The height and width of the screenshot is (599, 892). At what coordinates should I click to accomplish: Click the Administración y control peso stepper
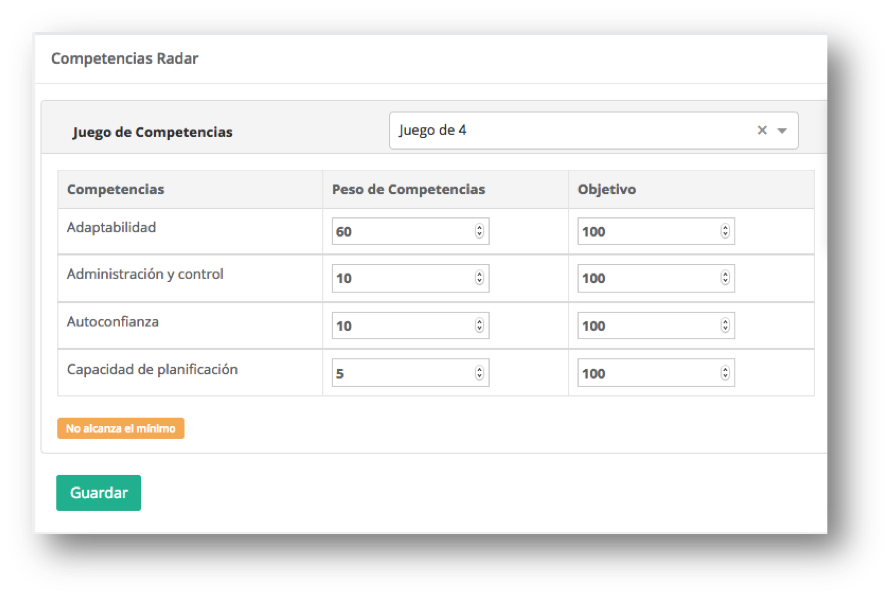(480, 278)
